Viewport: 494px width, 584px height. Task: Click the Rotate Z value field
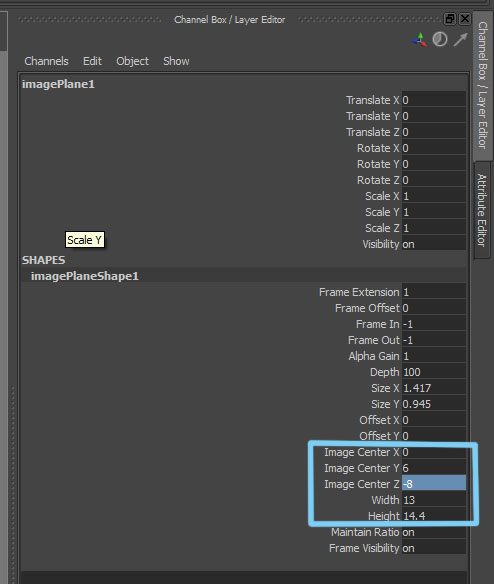point(434,180)
